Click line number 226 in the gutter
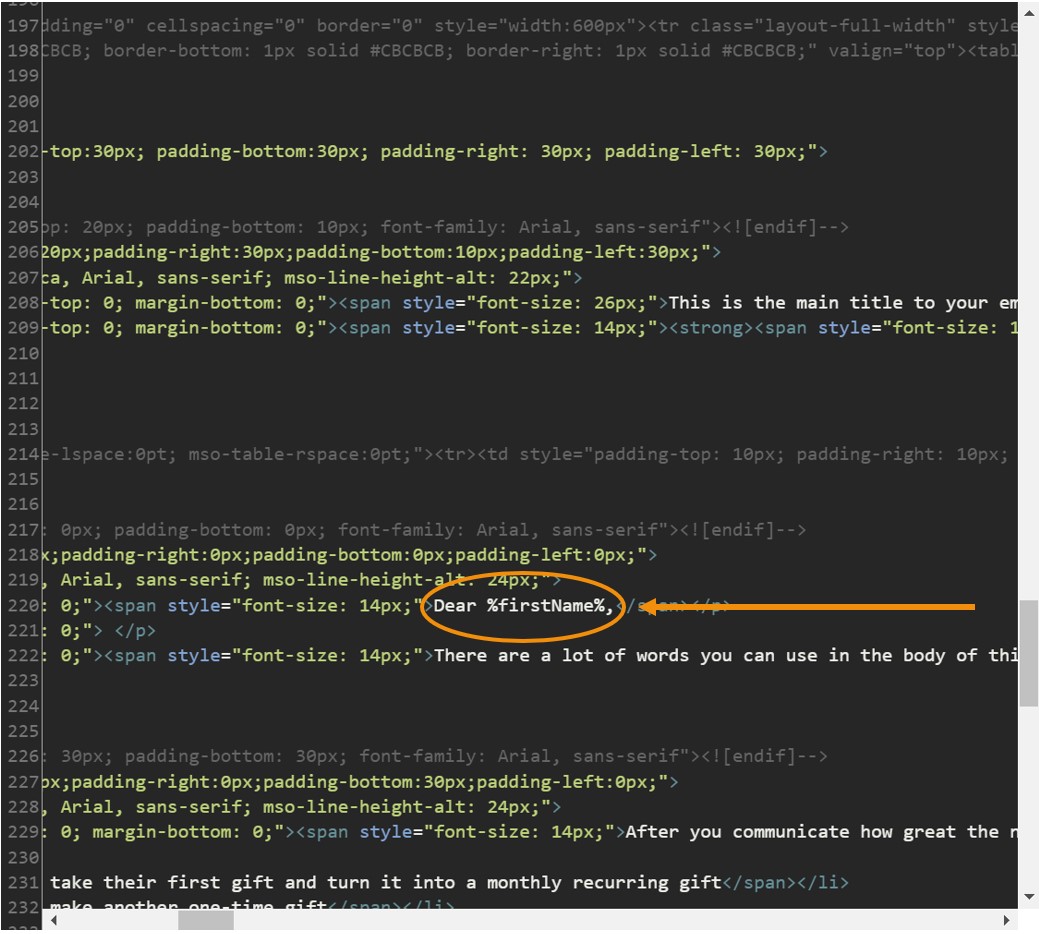Image resolution: width=1039 pixels, height=934 pixels. tap(23, 756)
